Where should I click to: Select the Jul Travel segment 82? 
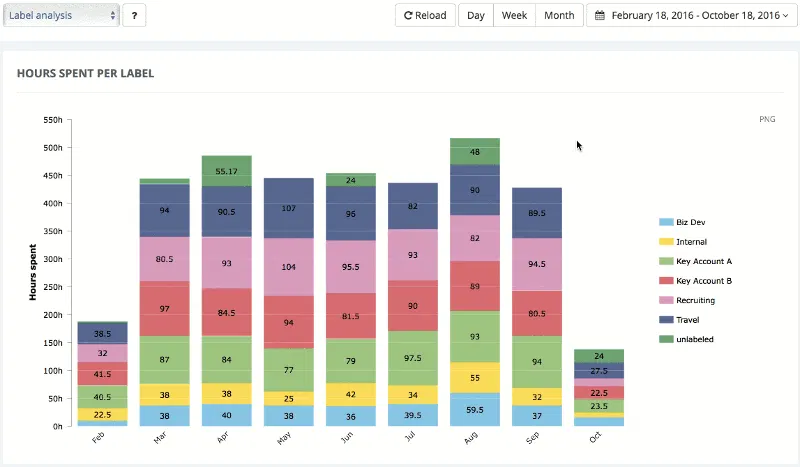[x=413, y=206]
